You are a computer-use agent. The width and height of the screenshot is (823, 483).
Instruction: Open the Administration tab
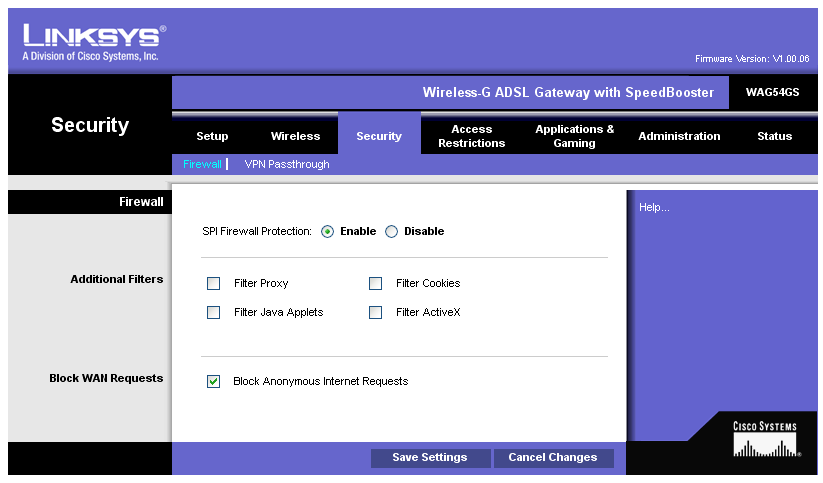click(679, 136)
